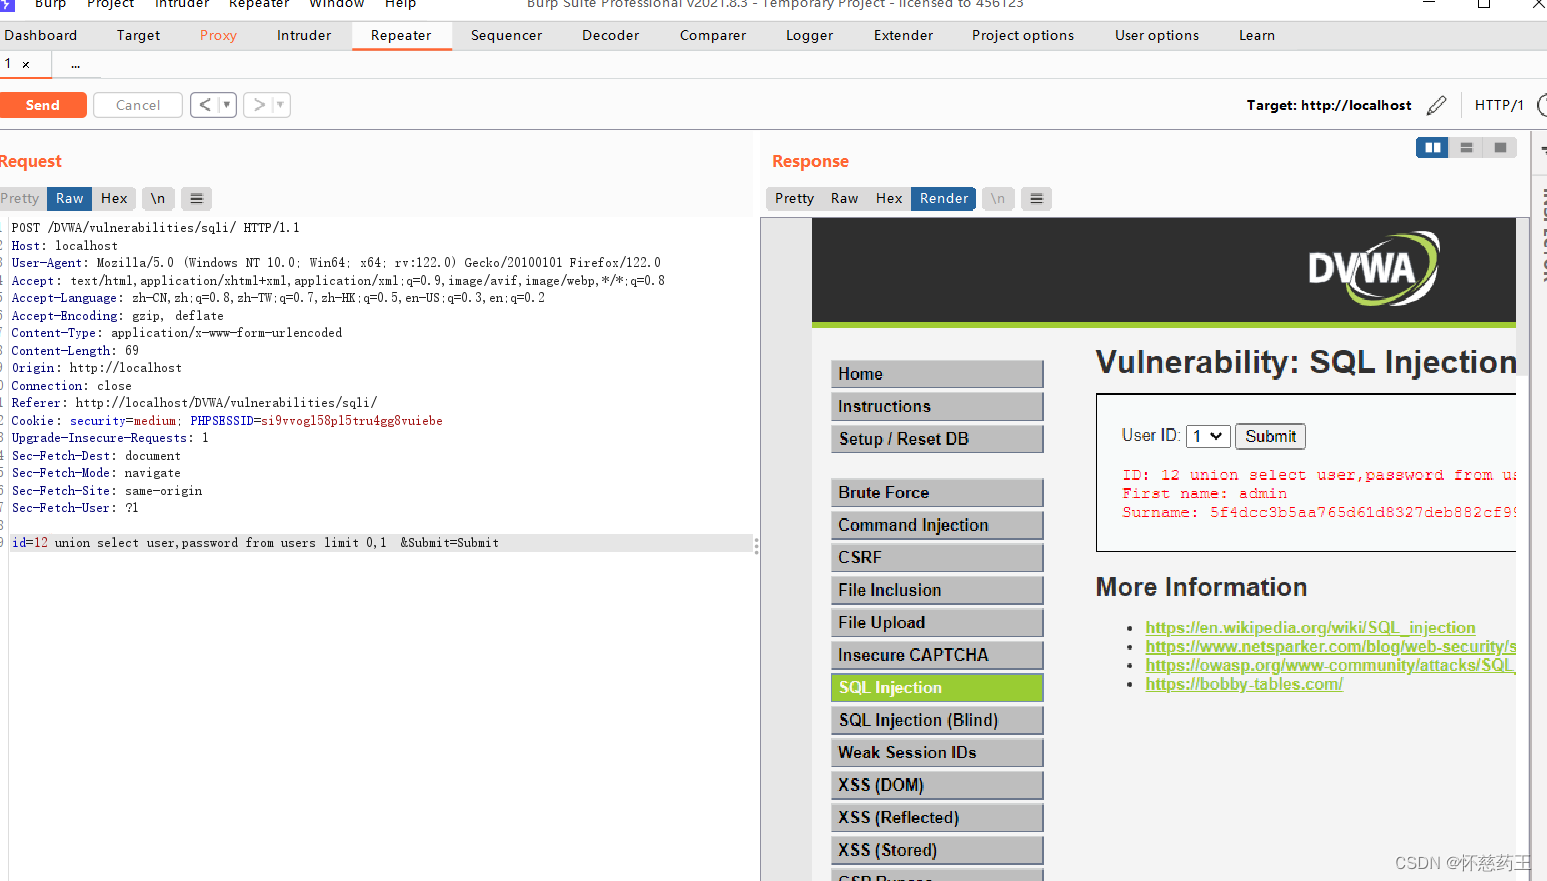
Task: Select side-by-side layout icon in Response
Action: (1432, 147)
